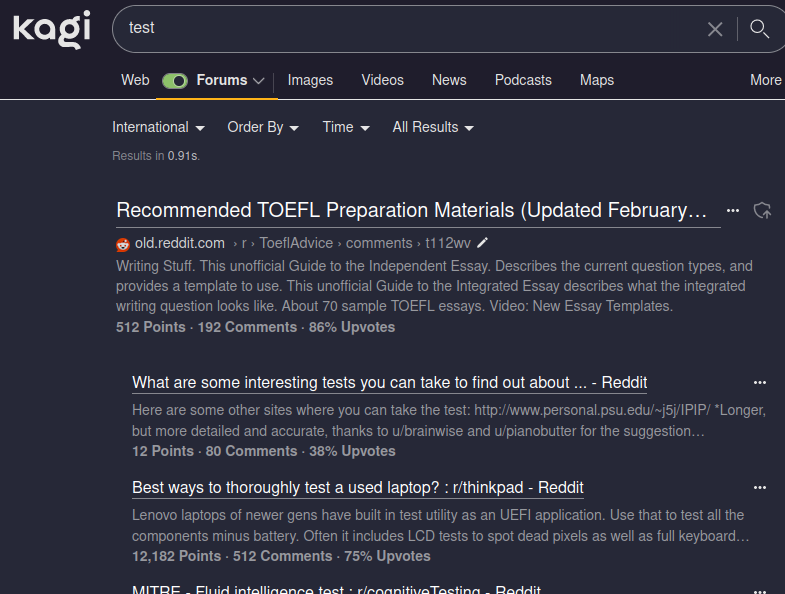Clear the search query with X icon
Screen dimensions: 785x594
(715, 29)
